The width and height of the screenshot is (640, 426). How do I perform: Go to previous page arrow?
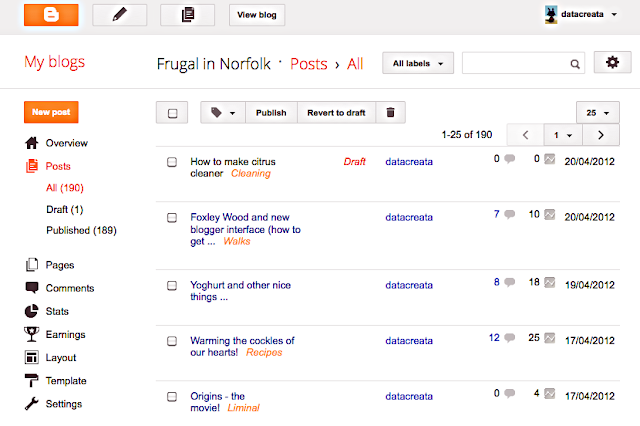click(x=524, y=135)
